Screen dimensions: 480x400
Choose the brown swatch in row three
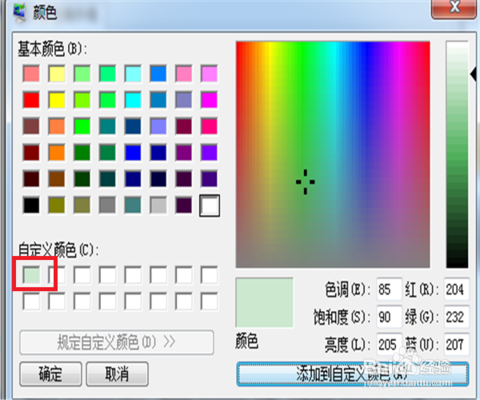point(31,126)
